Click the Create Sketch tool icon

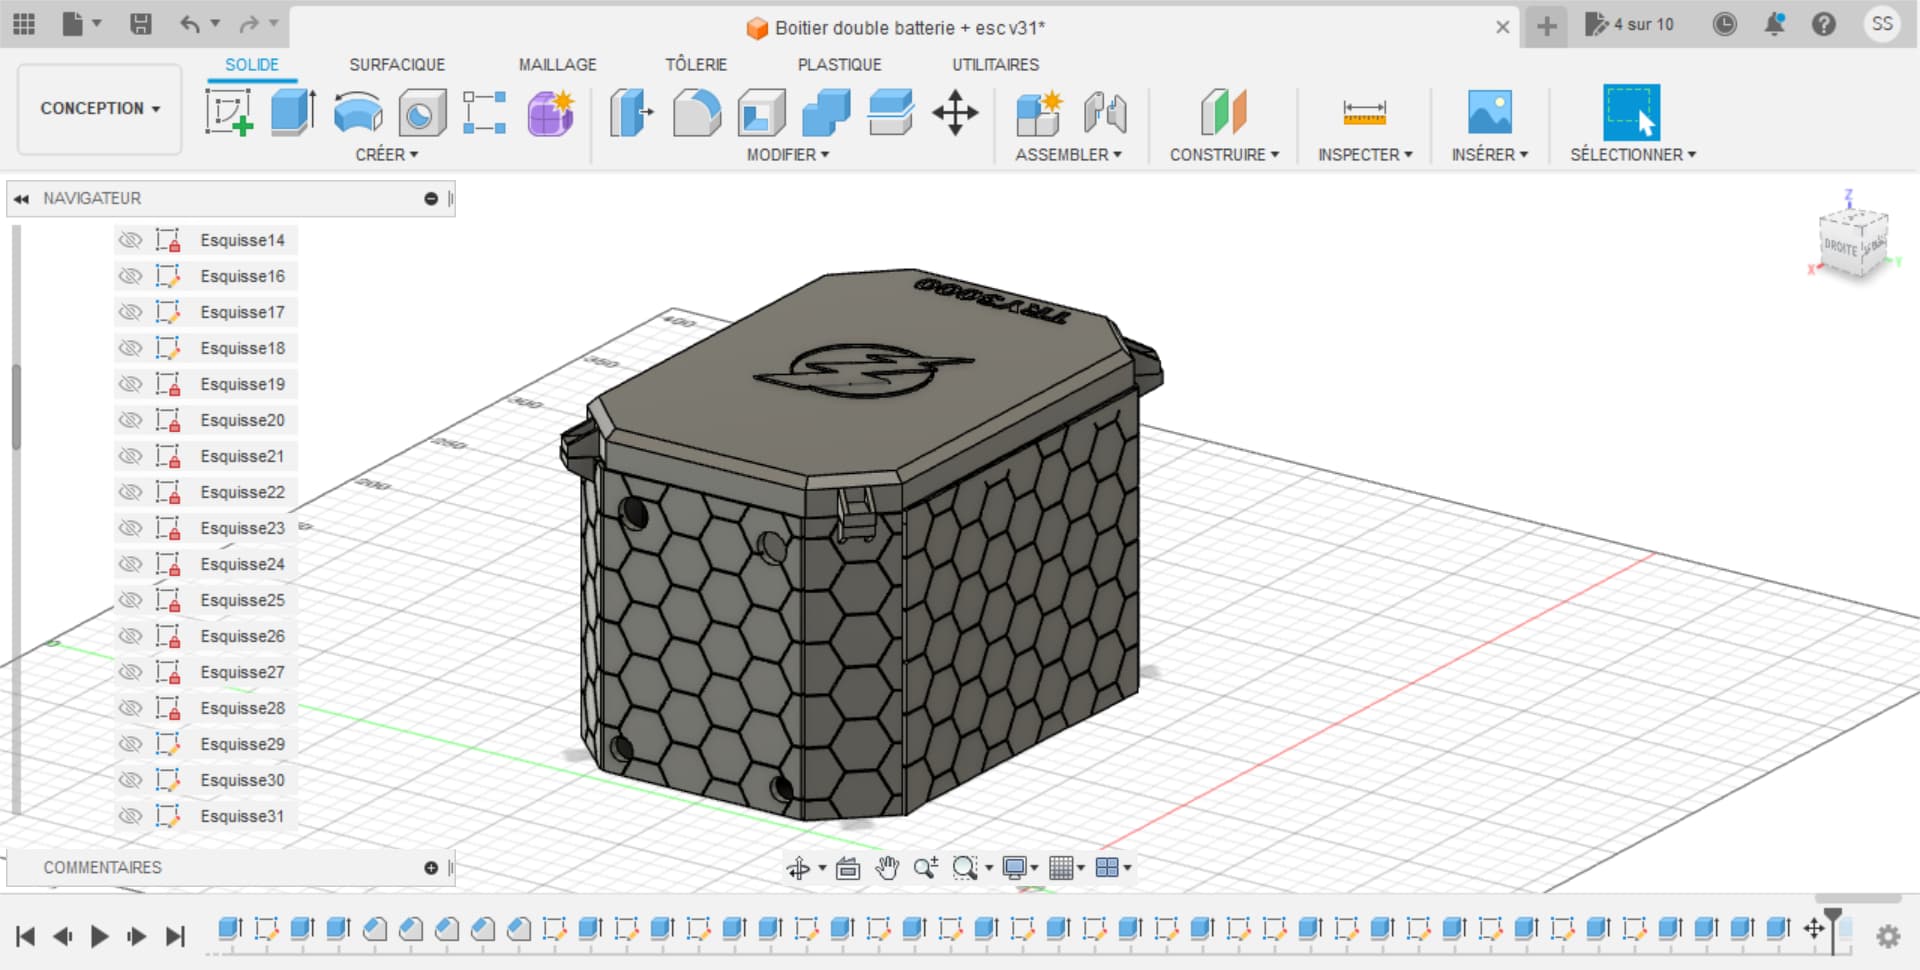(x=229, y=112)
